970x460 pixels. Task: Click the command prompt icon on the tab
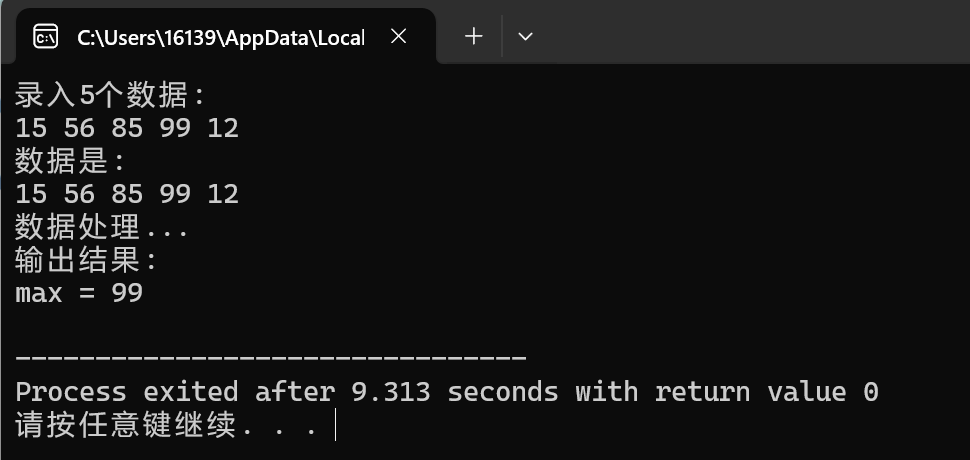[x=45, y=37]
